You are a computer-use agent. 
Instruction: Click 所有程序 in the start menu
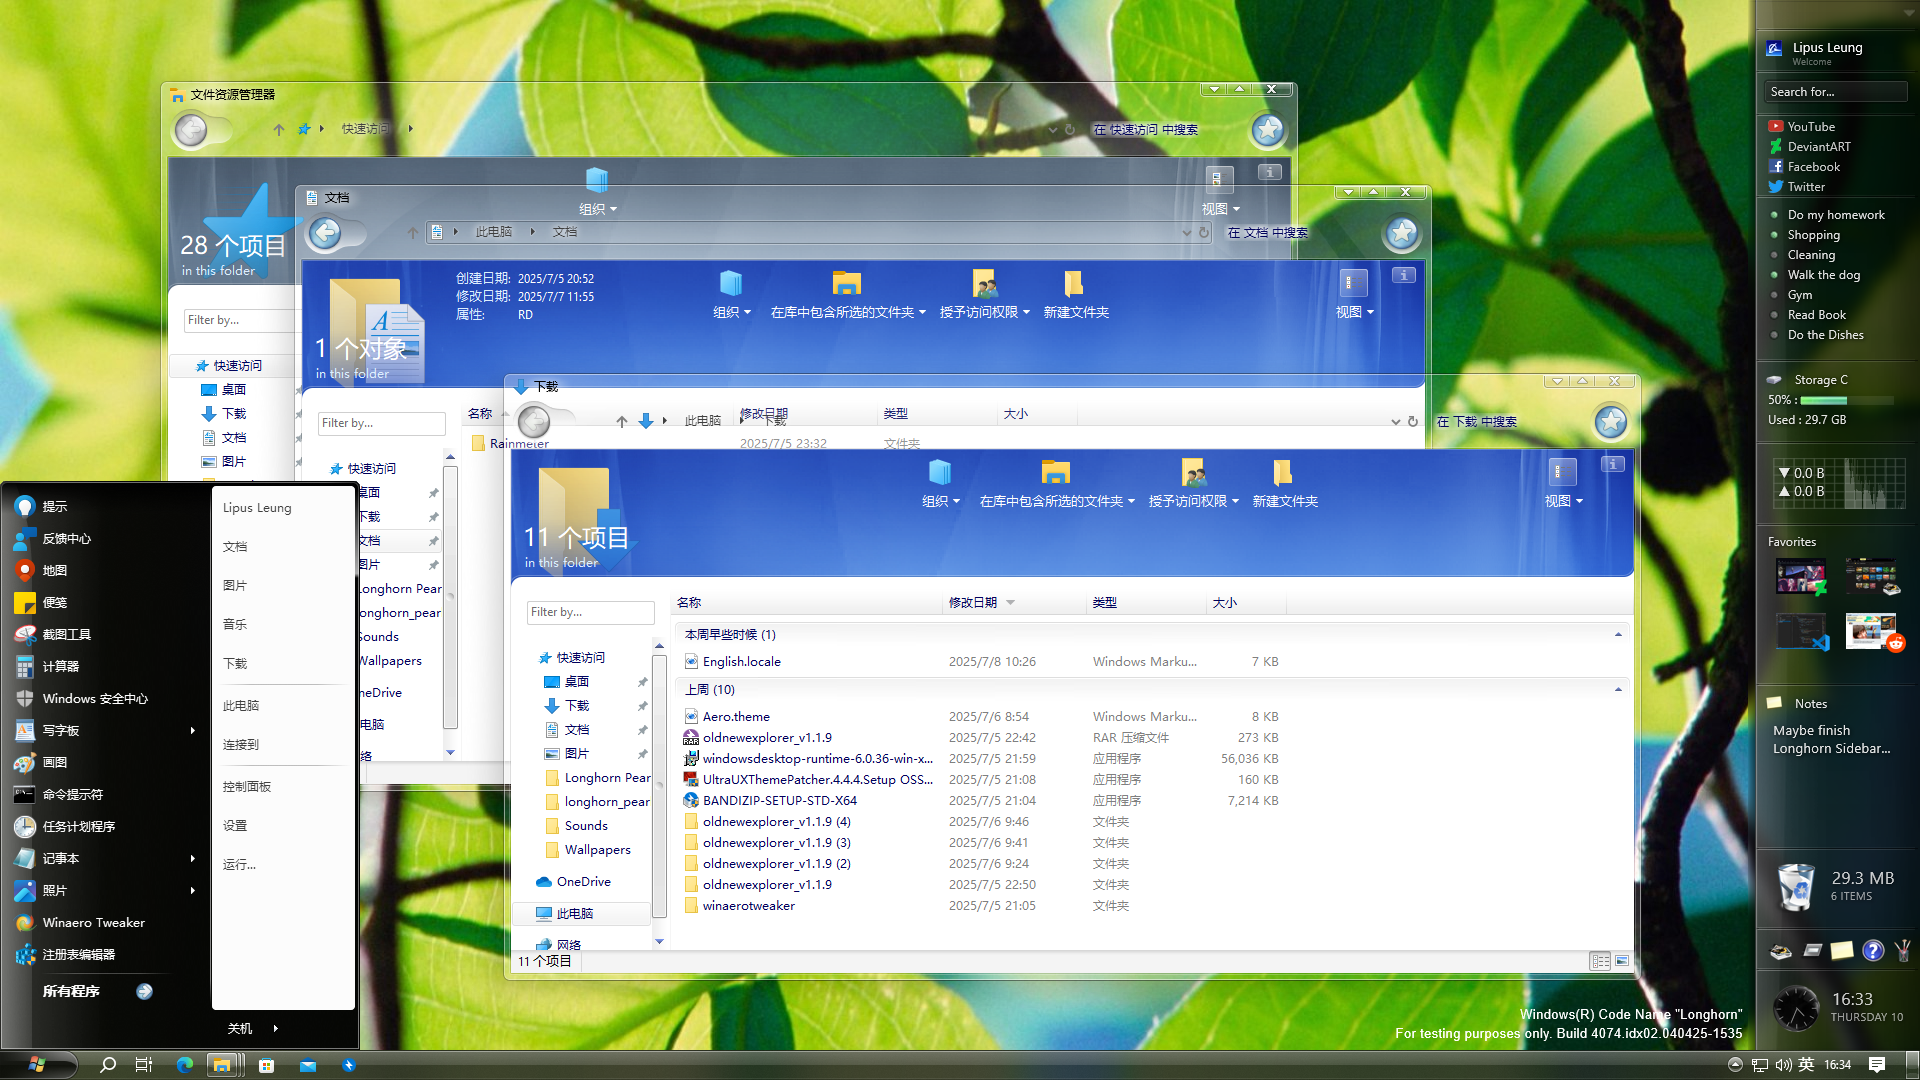[72, 991]
